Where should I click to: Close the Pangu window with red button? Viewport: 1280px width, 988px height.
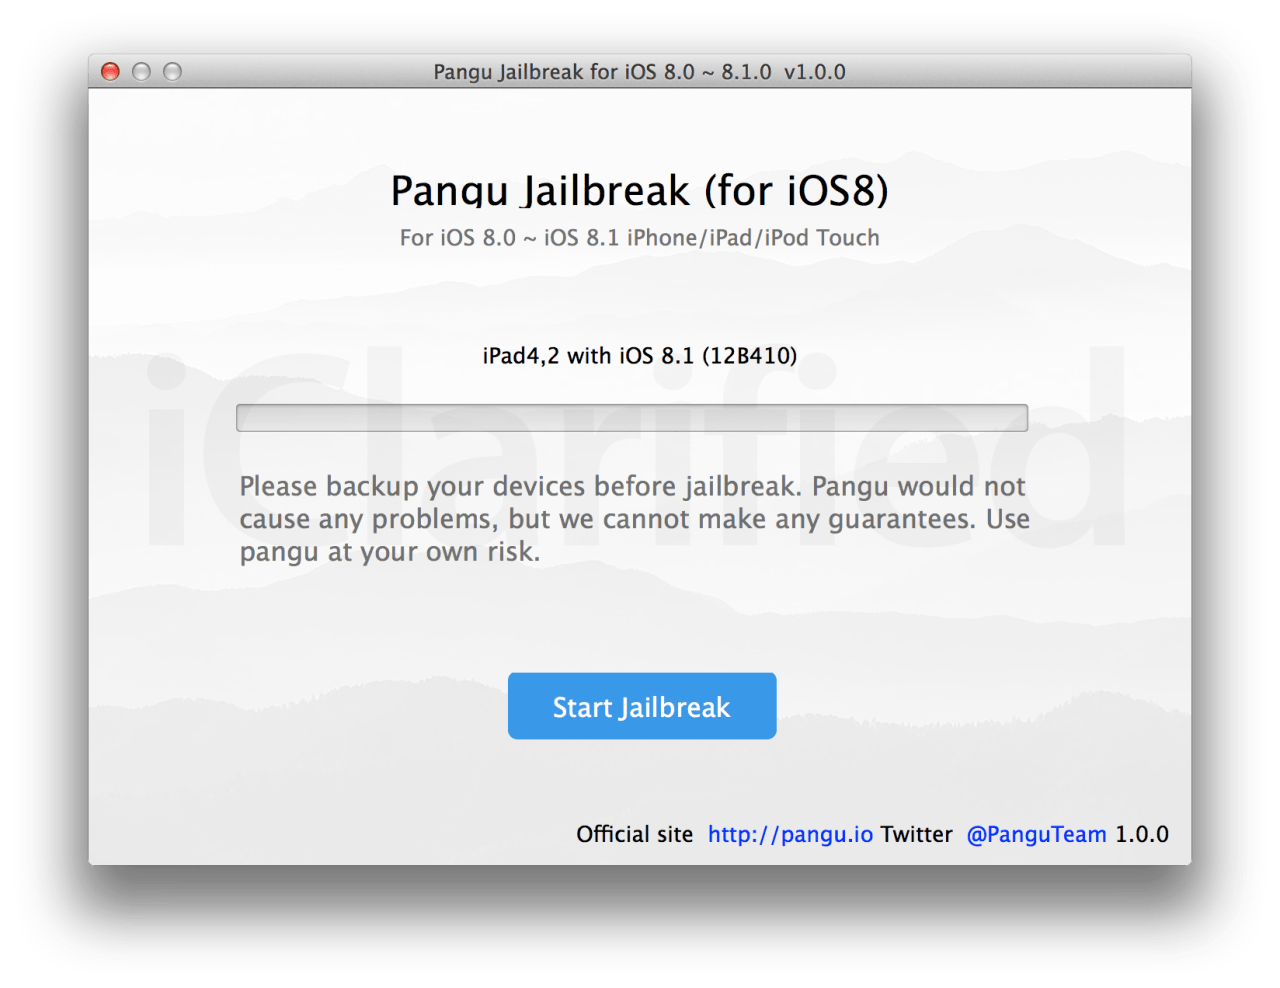click(x=111, y=71)
